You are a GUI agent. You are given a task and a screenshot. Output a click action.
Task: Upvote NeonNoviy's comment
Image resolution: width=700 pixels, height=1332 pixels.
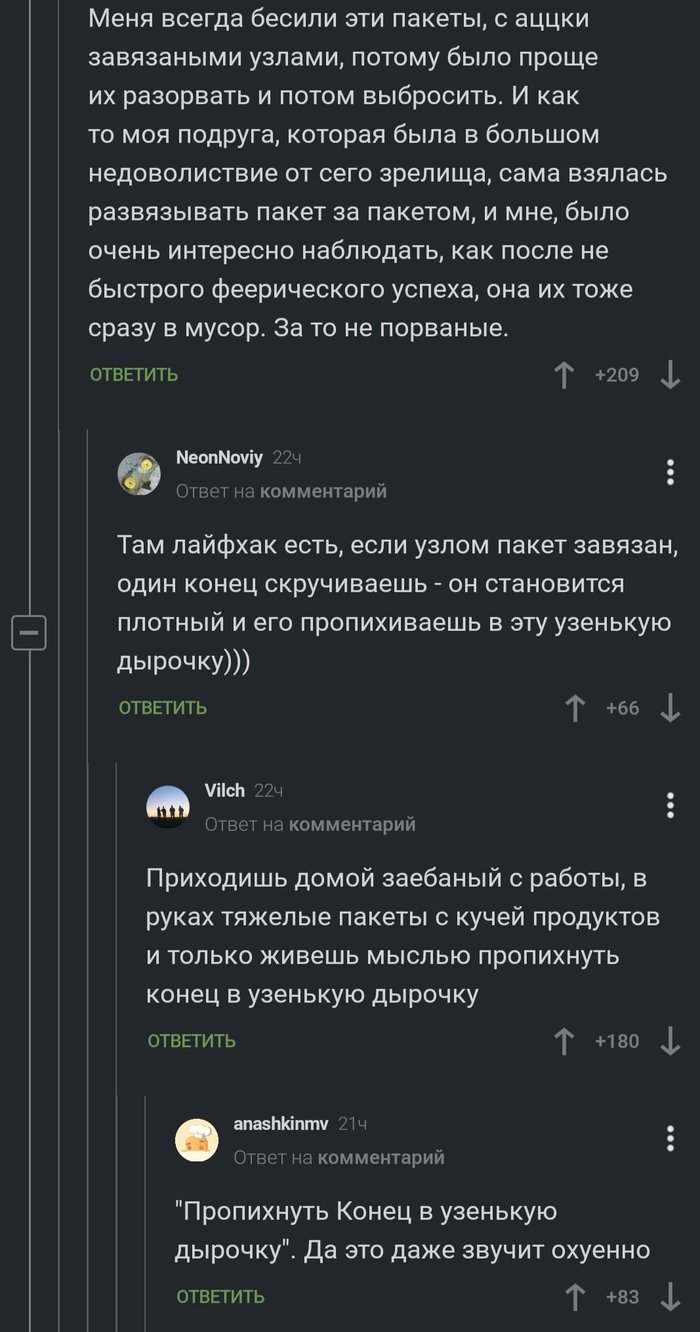575,708
